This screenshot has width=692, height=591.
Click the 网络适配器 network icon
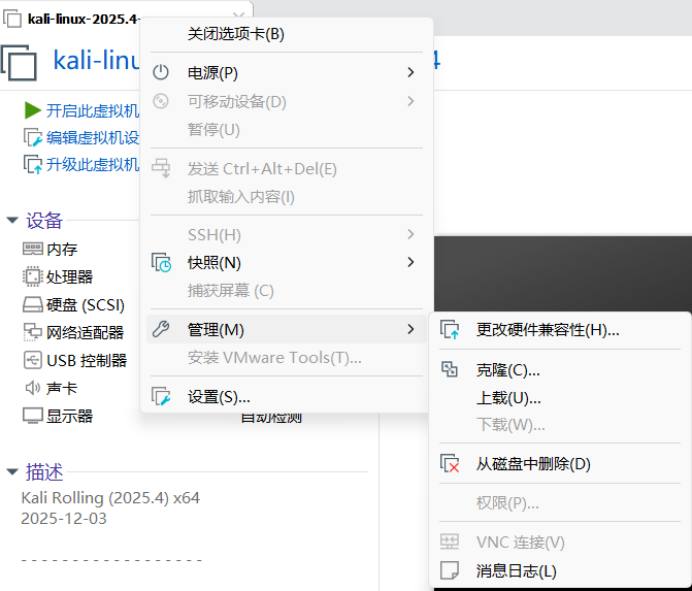tap(33, 332)
